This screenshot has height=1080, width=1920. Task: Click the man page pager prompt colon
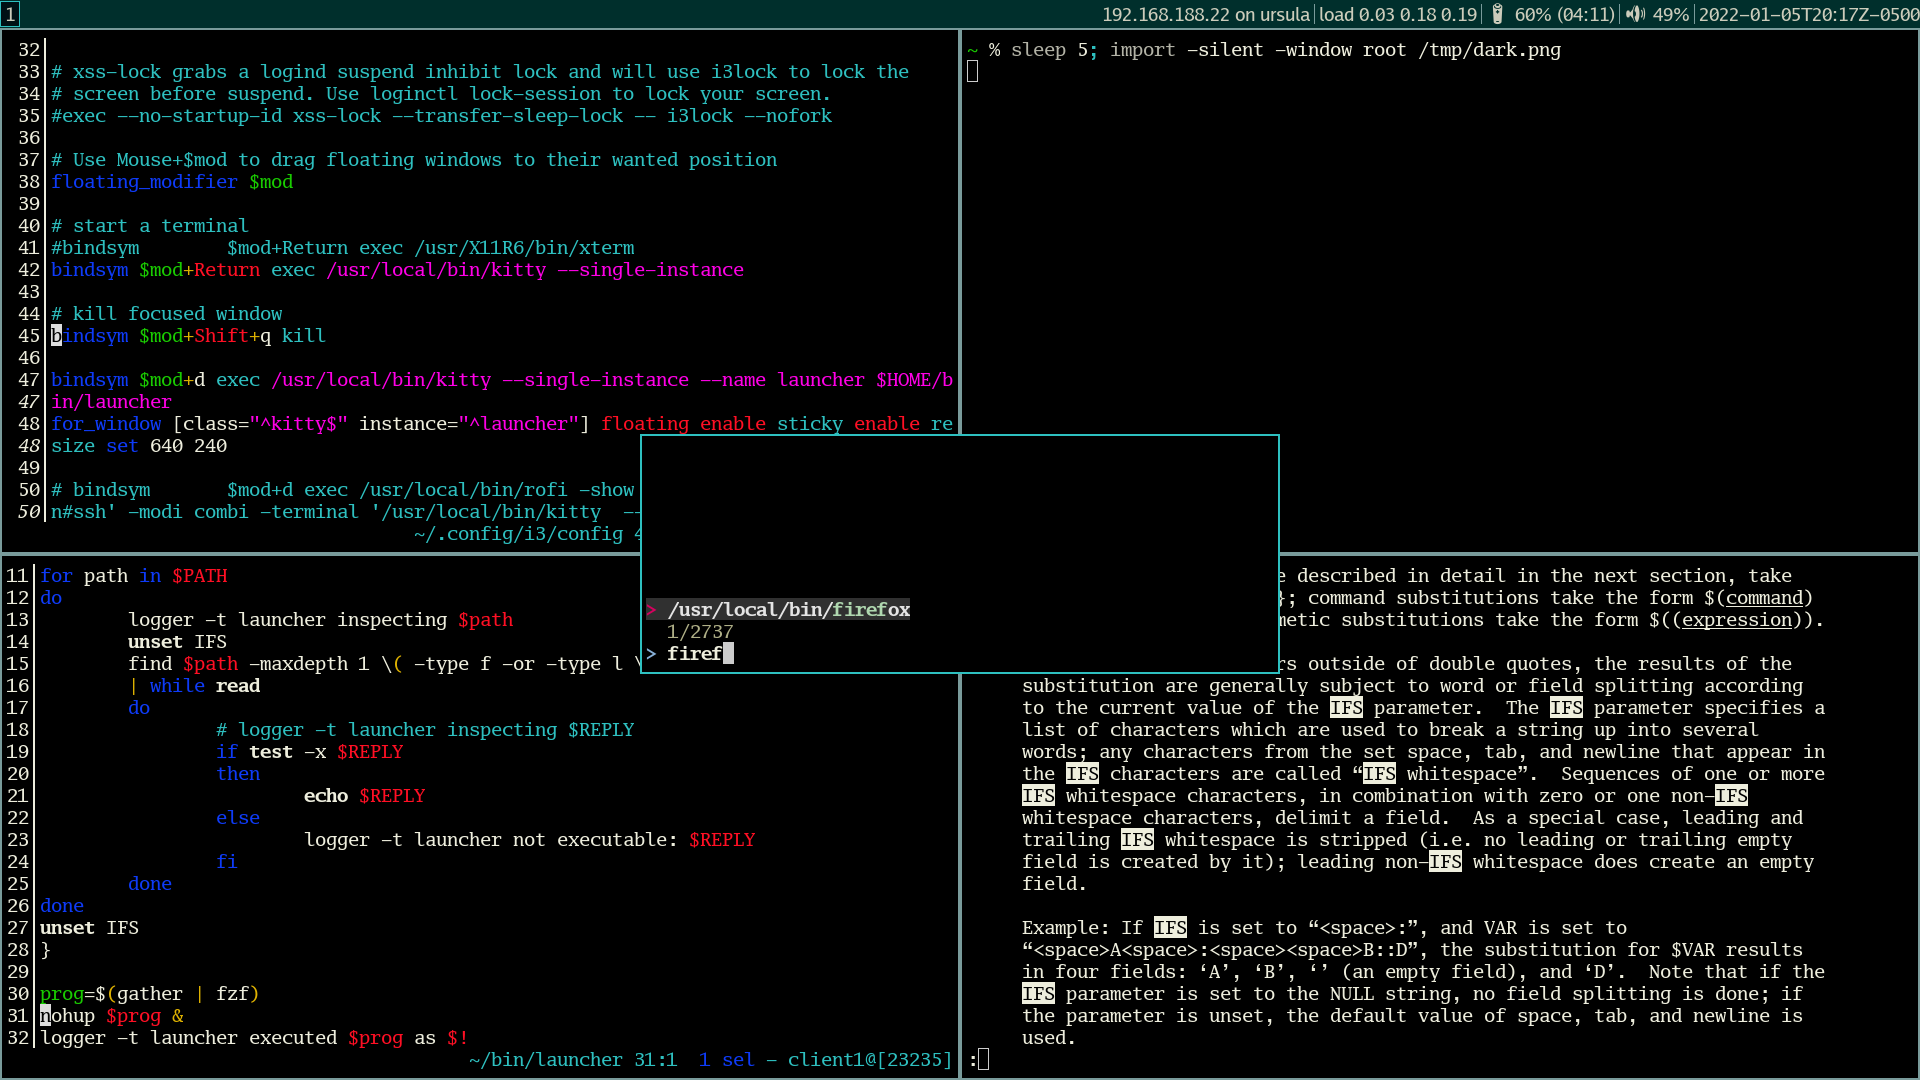click(973, 1060)
